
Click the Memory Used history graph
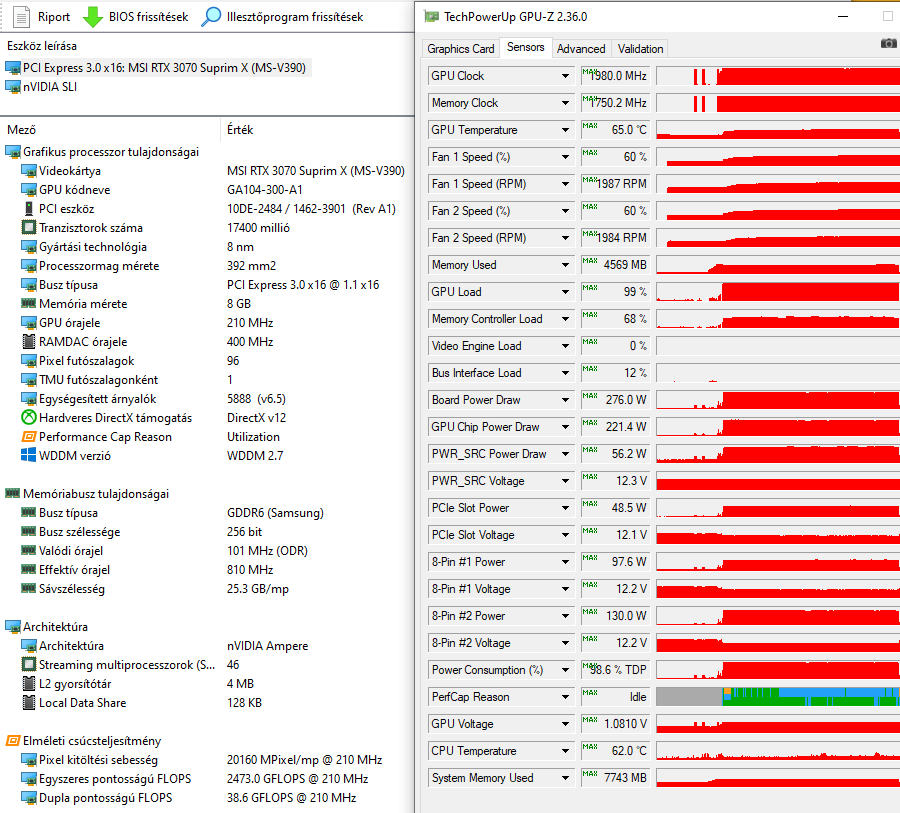[778, 265]
